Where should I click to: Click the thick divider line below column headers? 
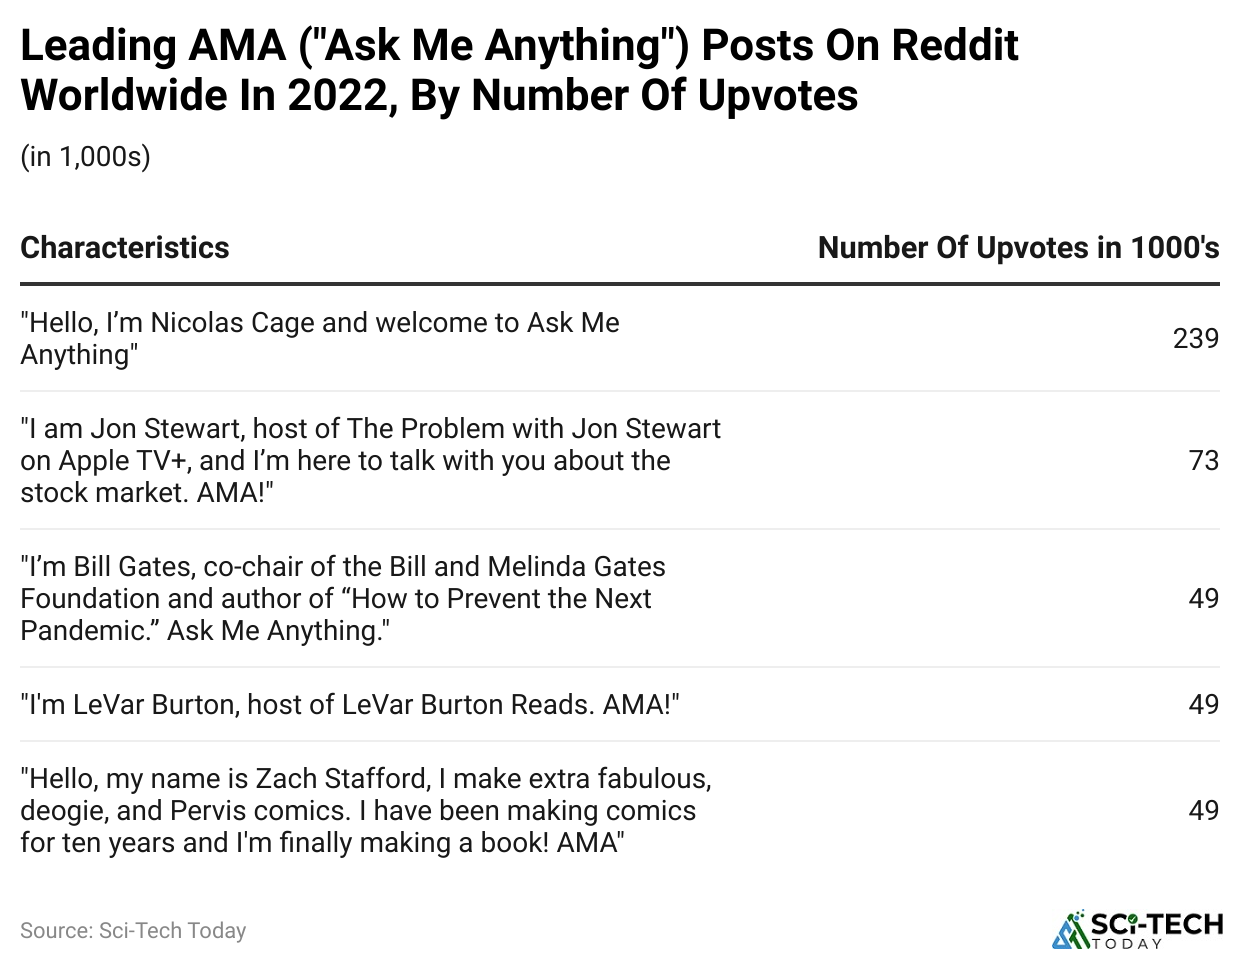click(620, 284)
